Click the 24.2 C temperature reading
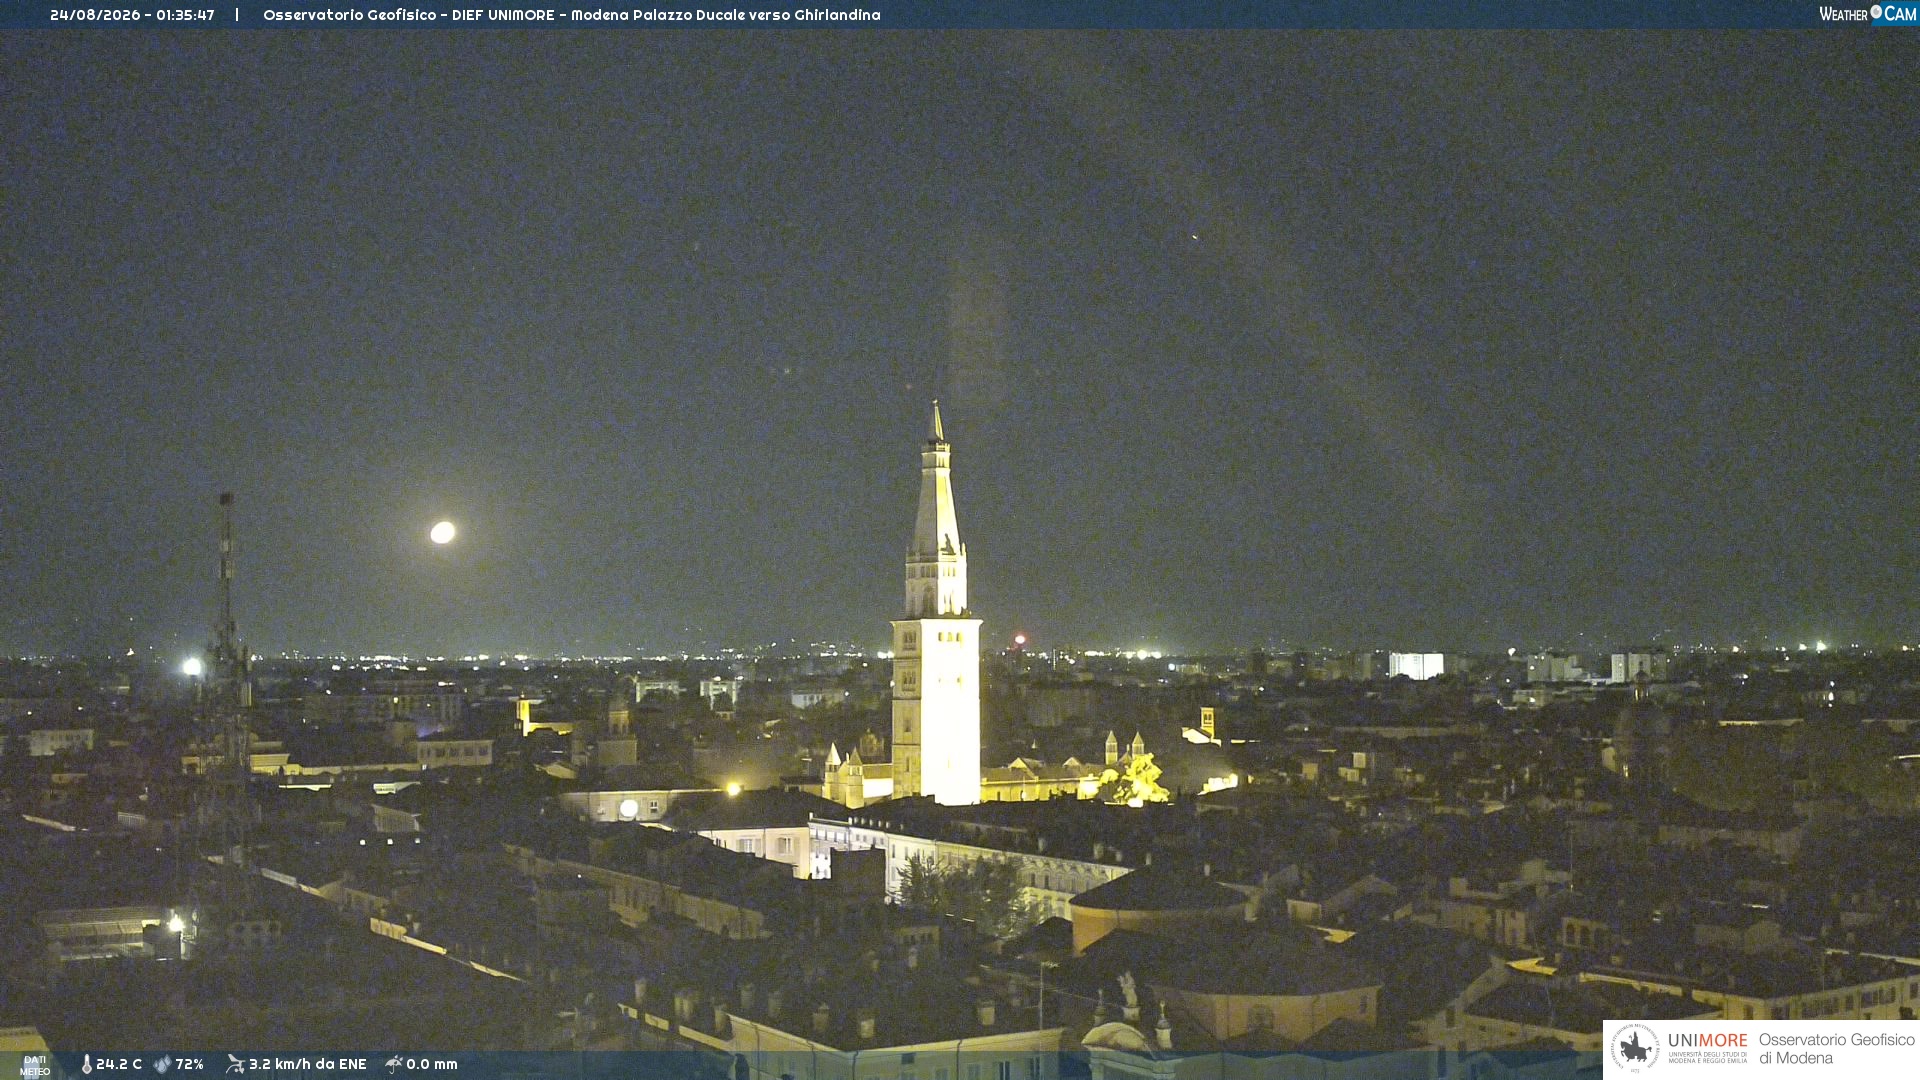 tap(119, 1065)
